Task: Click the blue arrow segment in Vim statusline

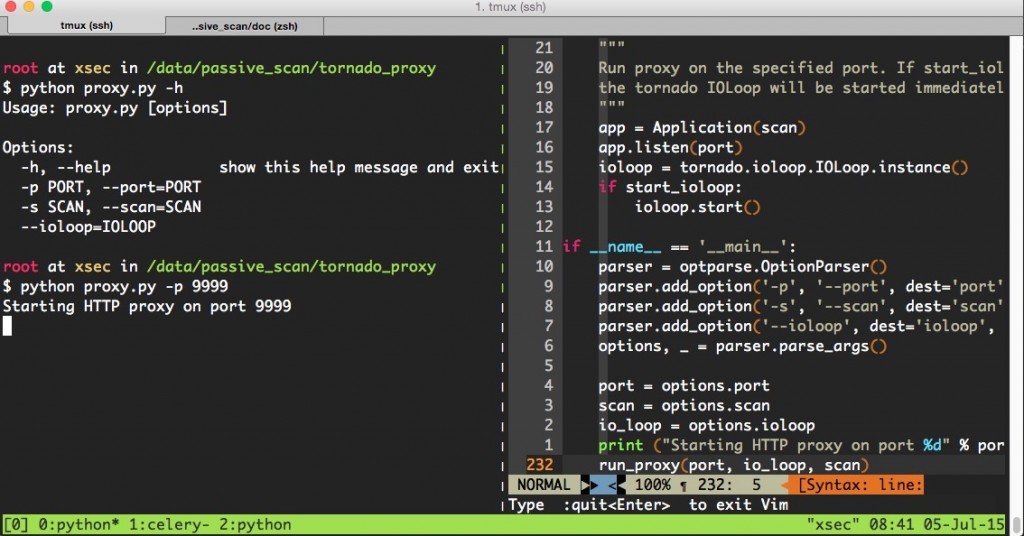Action: [603, 484]
